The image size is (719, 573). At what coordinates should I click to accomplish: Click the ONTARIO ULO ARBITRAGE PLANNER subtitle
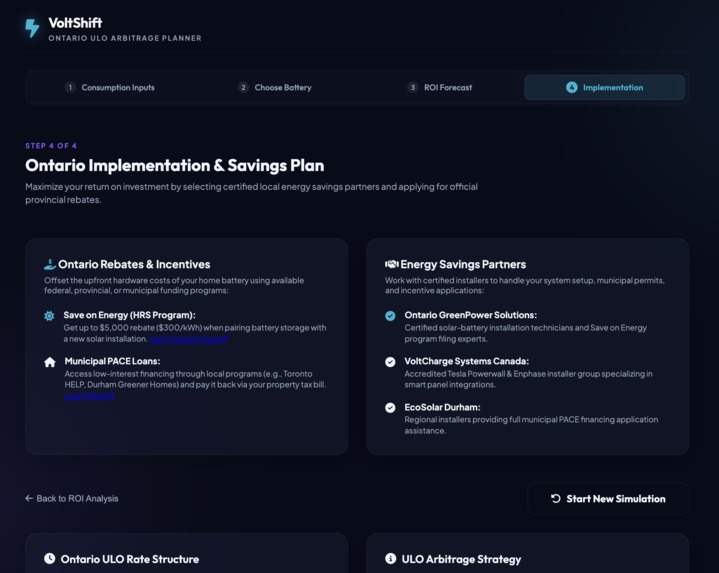point(125,38)
